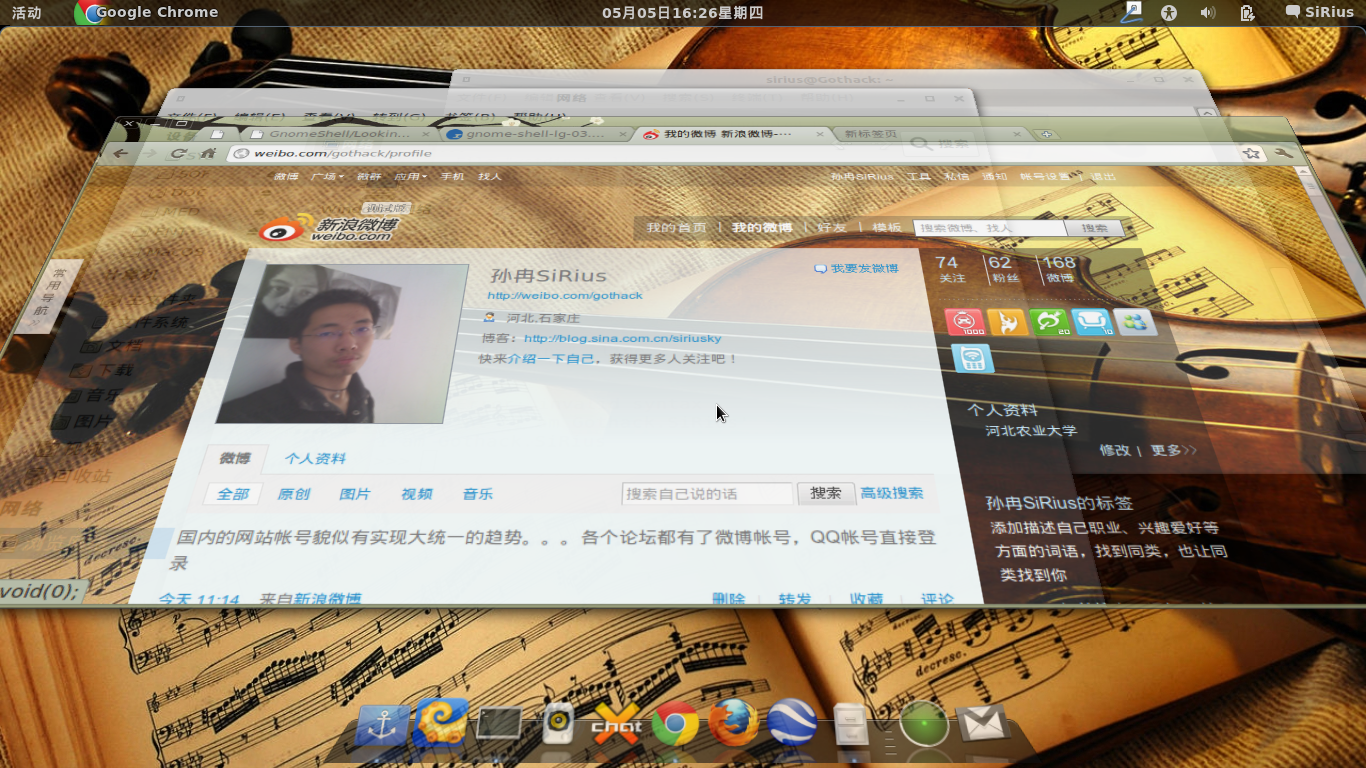Launch Google Chrome from the dock
This screenshot has height=768, width=1366.
(675, 724)
